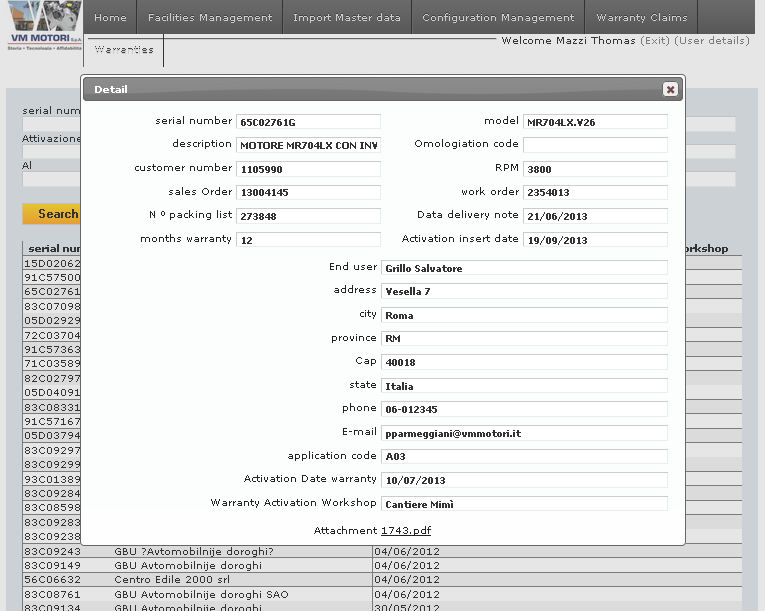This screenshot has height=611, width=765.
Task: Open Warranty Claims menu
Action: tap(642, 17)
